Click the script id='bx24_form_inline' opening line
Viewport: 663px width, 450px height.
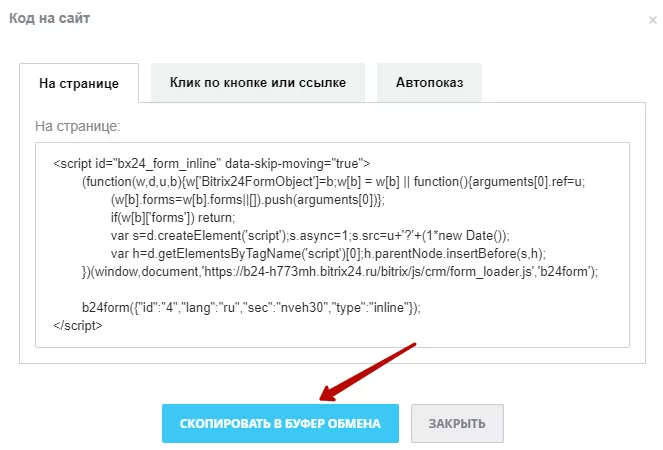point(211,164)
